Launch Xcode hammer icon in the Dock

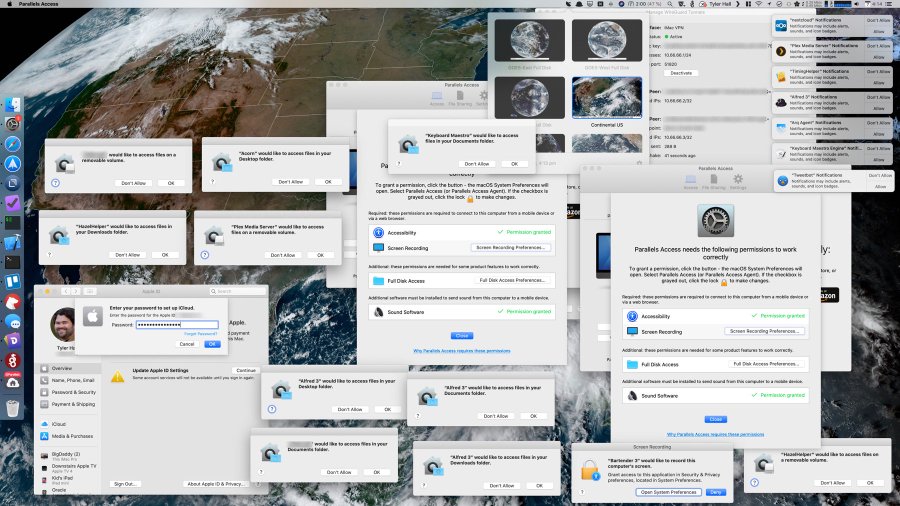coord(13,242)
